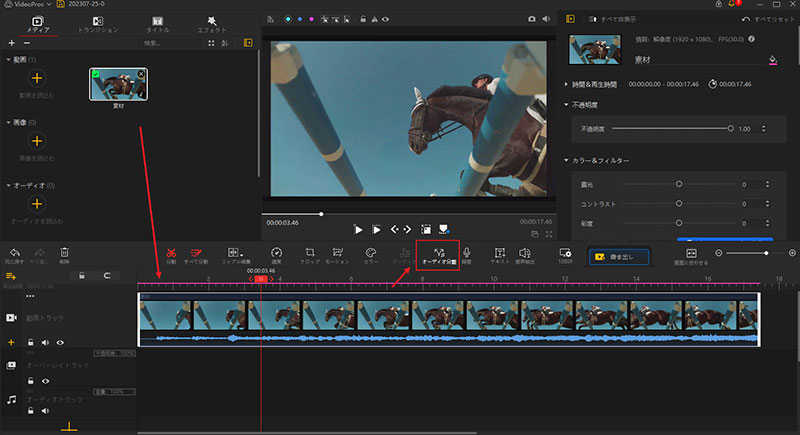Toggle lock on the video track

31,342
